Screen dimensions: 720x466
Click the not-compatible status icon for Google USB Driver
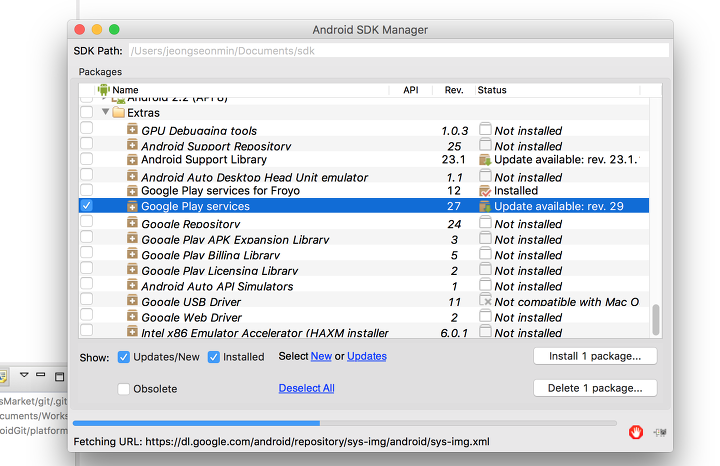tap(485, 301)
